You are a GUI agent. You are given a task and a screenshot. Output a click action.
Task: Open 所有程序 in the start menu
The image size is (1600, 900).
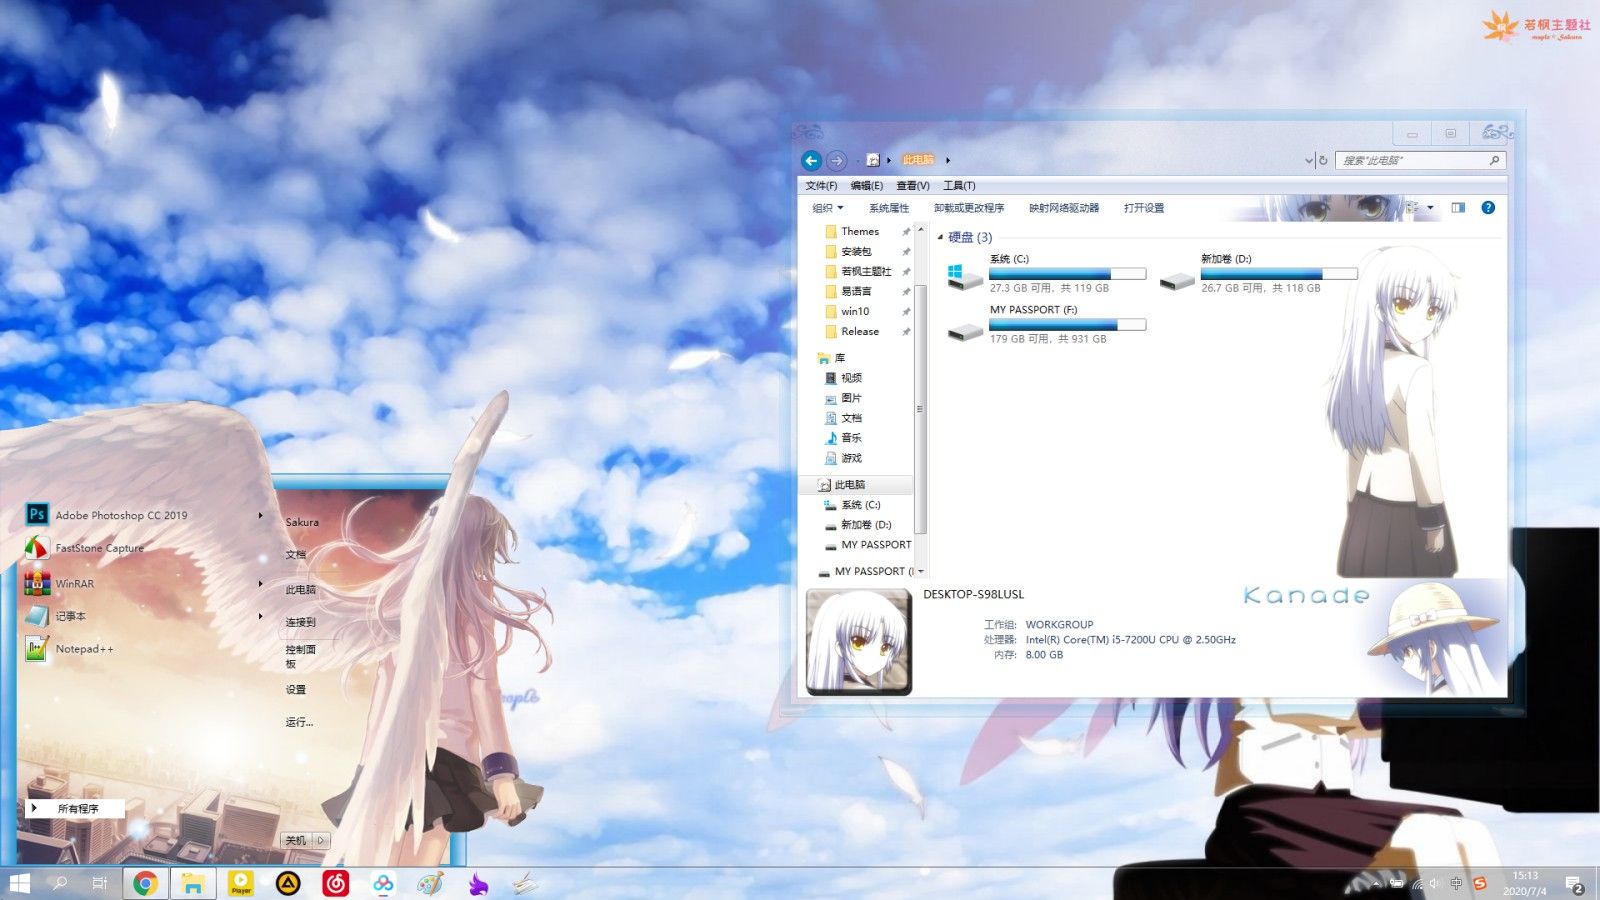point(76,808)
